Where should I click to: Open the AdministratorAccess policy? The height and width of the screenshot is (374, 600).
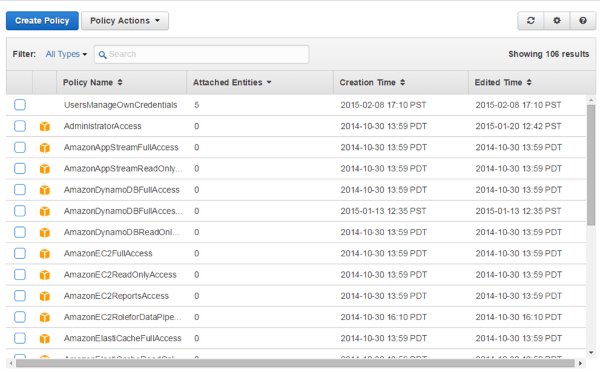(103, 126)
